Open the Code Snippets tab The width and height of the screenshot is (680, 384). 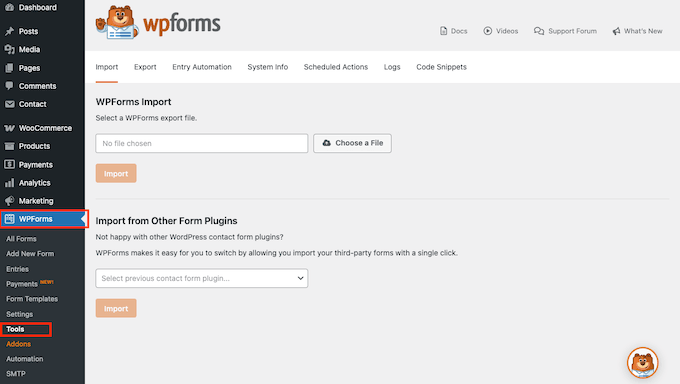pyautogui.click(x=441, y=67)
